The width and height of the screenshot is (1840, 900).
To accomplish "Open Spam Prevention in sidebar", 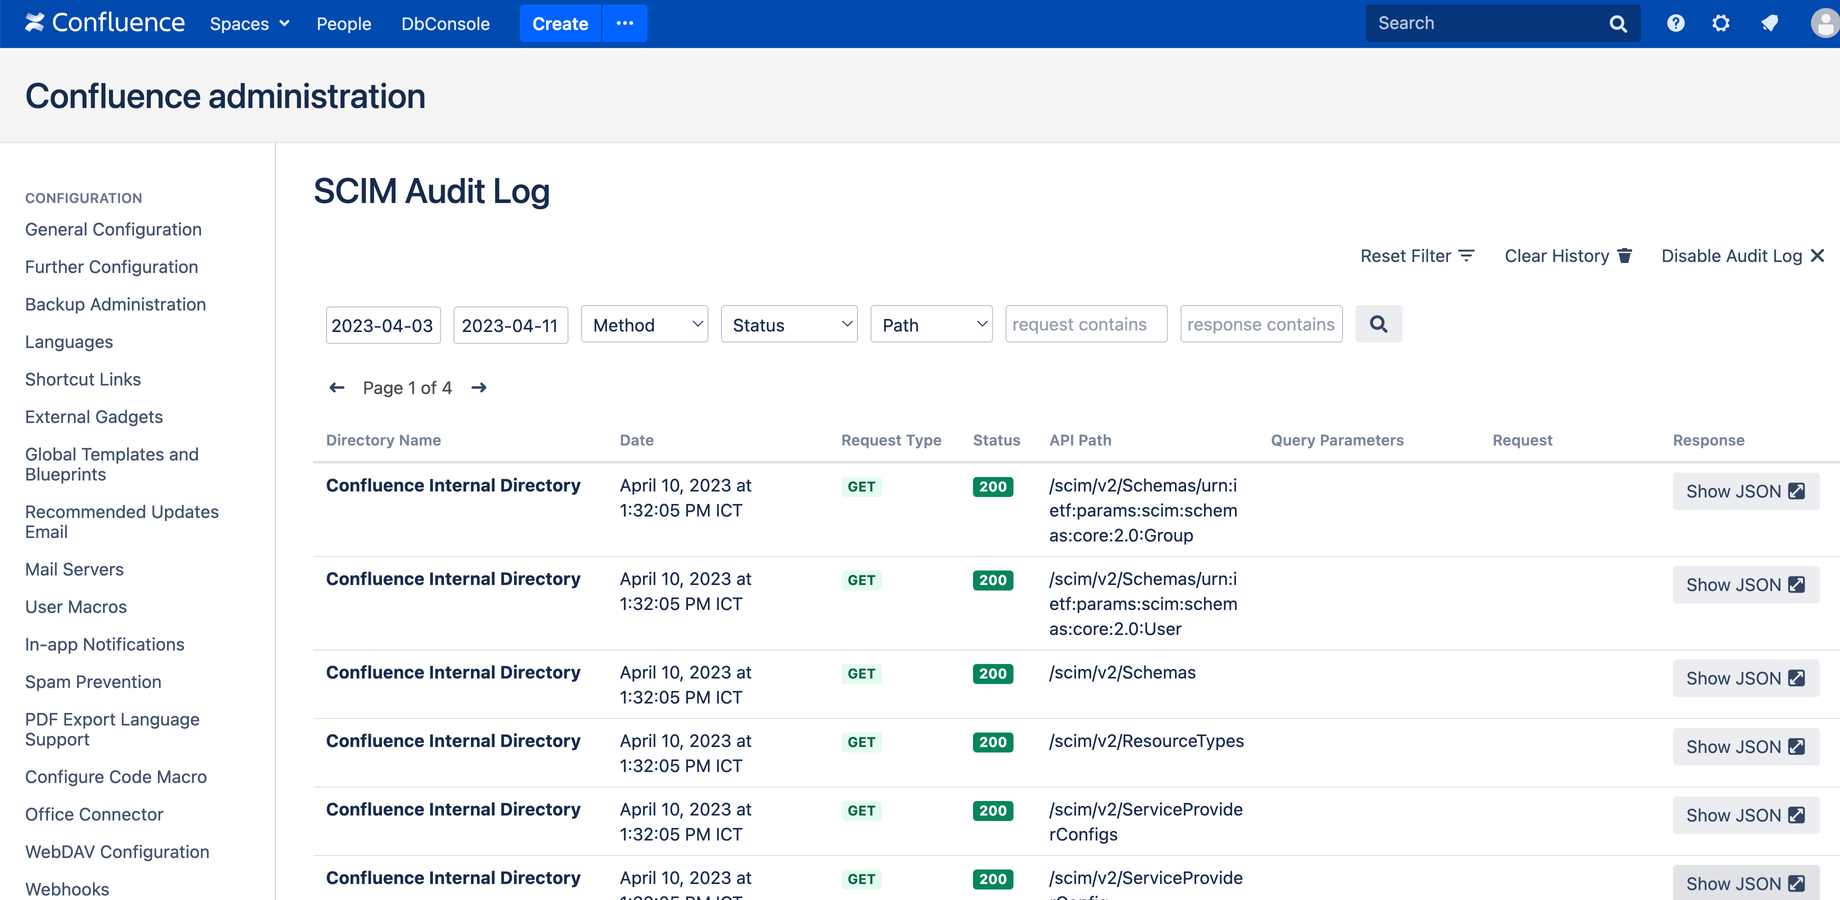I will pos(93,682).
